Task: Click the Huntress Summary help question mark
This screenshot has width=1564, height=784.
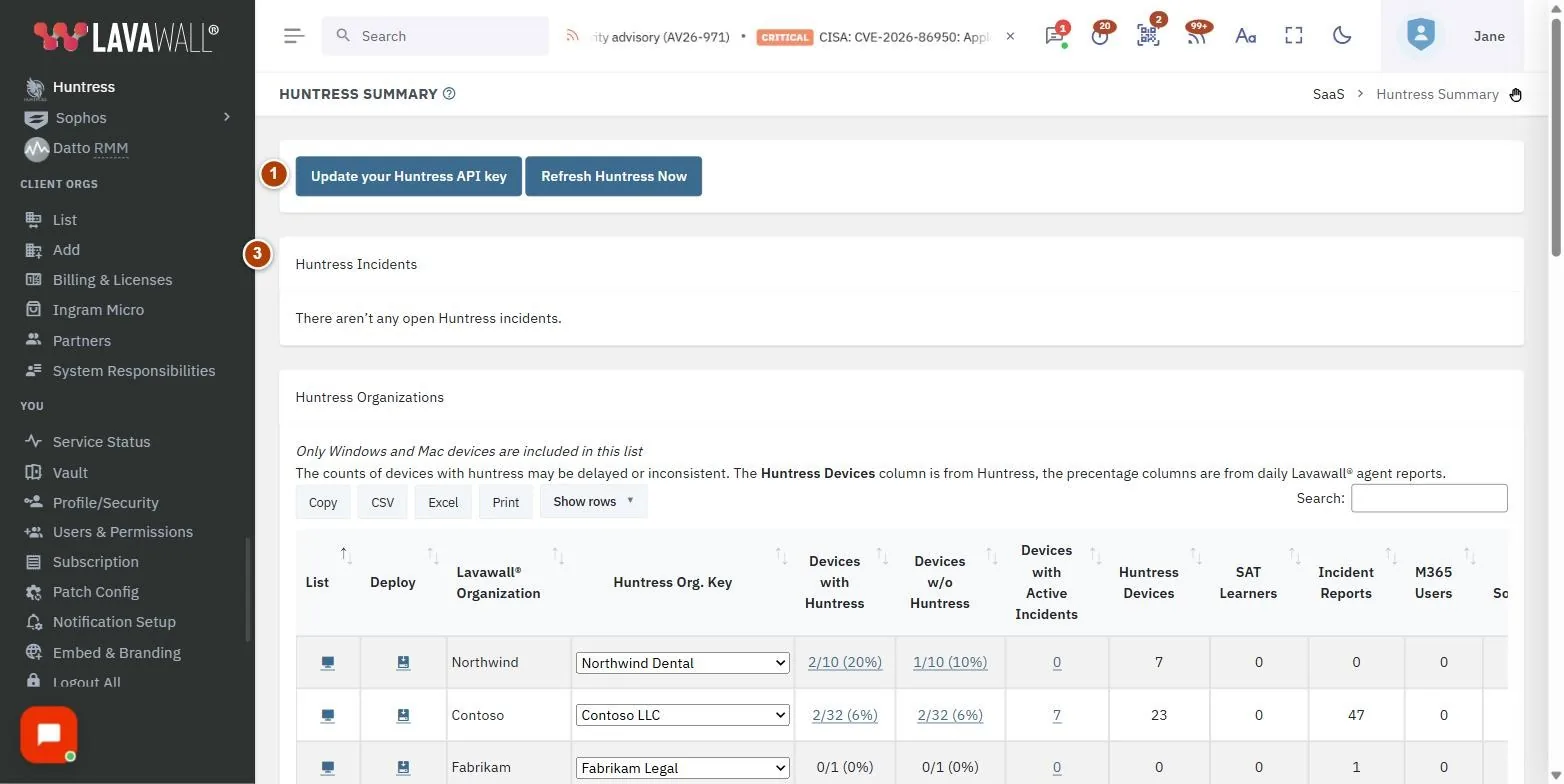Action: (449, 94)
